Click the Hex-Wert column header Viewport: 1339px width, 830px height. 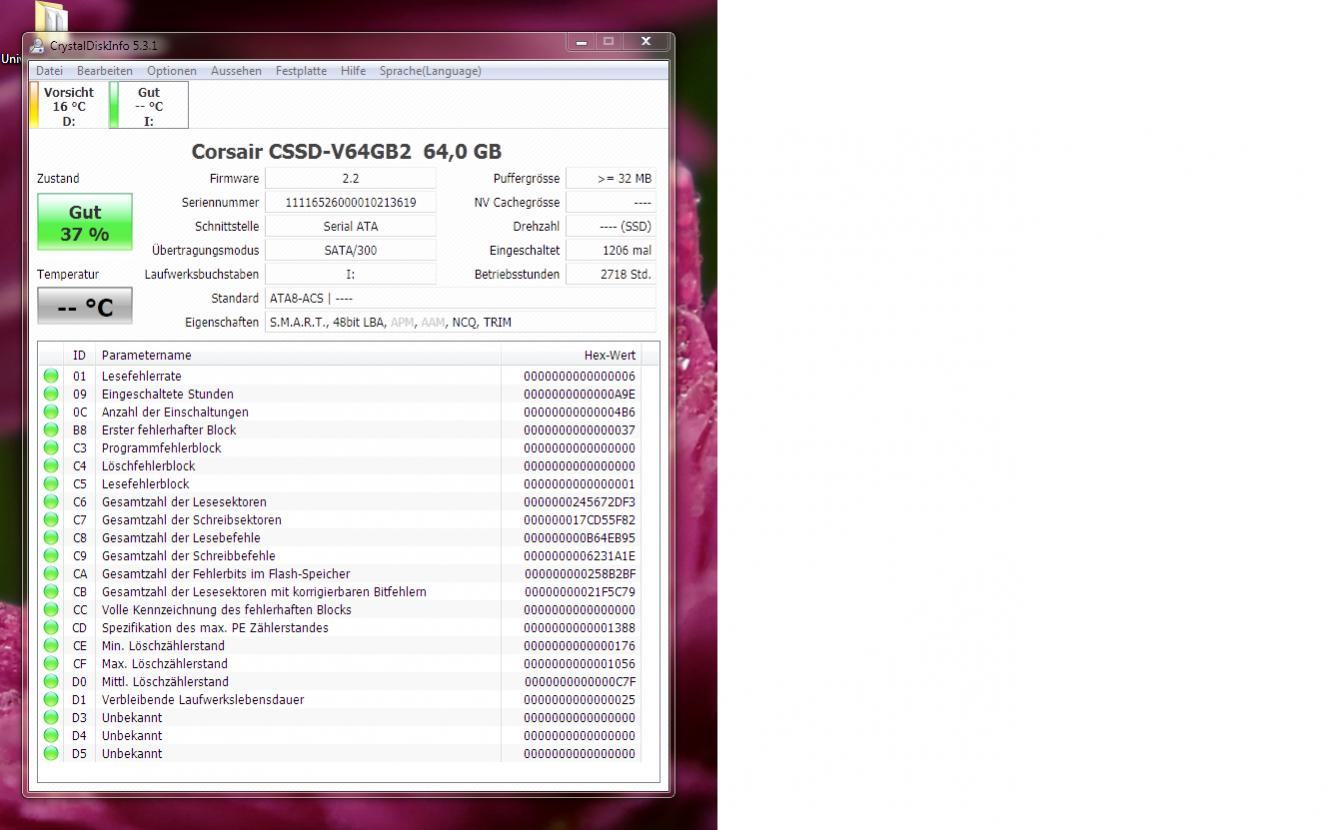(x=571, y=355)
